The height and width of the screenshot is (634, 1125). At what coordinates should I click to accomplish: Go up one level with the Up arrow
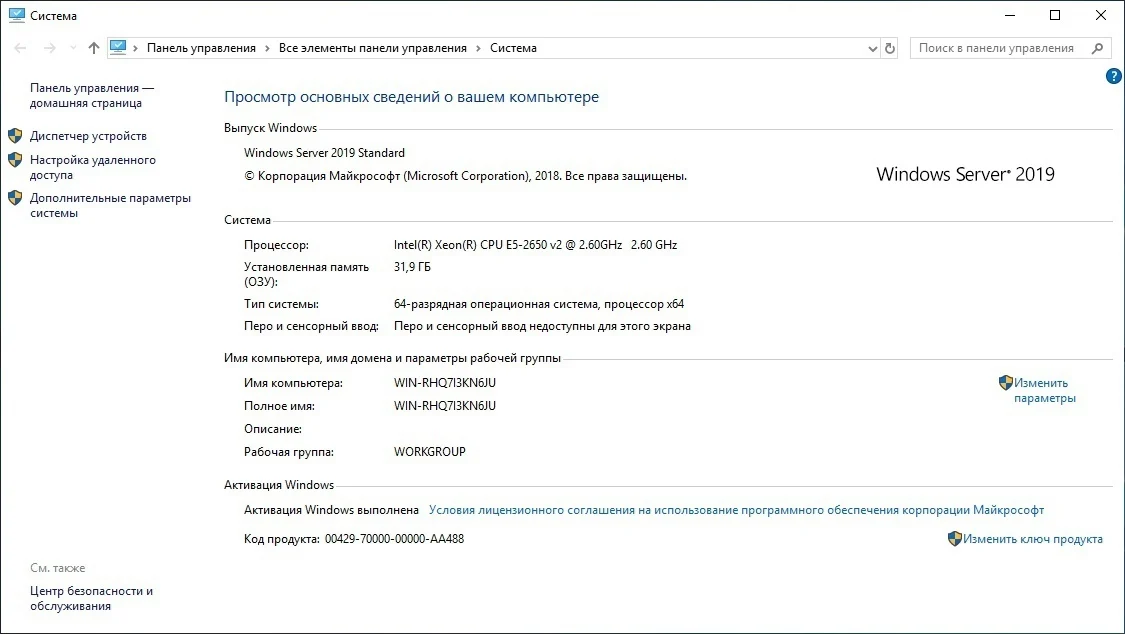93,48
